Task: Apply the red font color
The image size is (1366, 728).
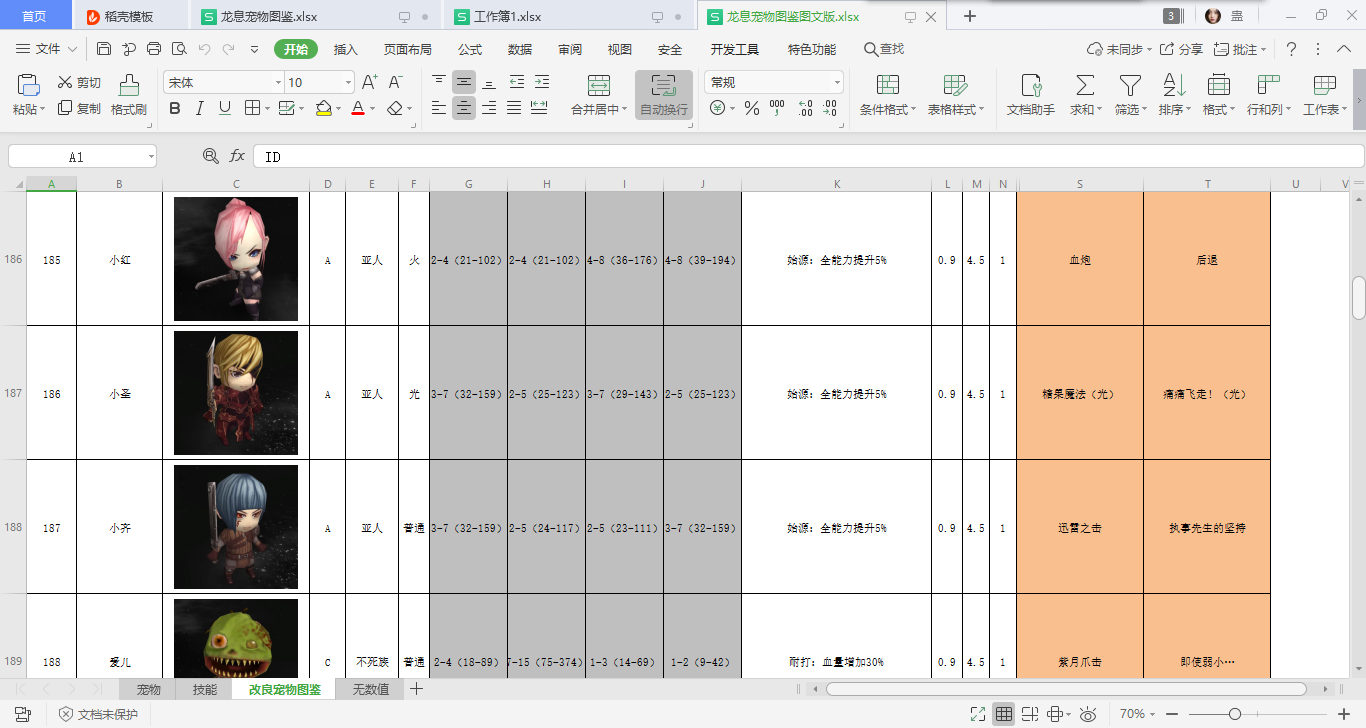Action: pos(358,108)
